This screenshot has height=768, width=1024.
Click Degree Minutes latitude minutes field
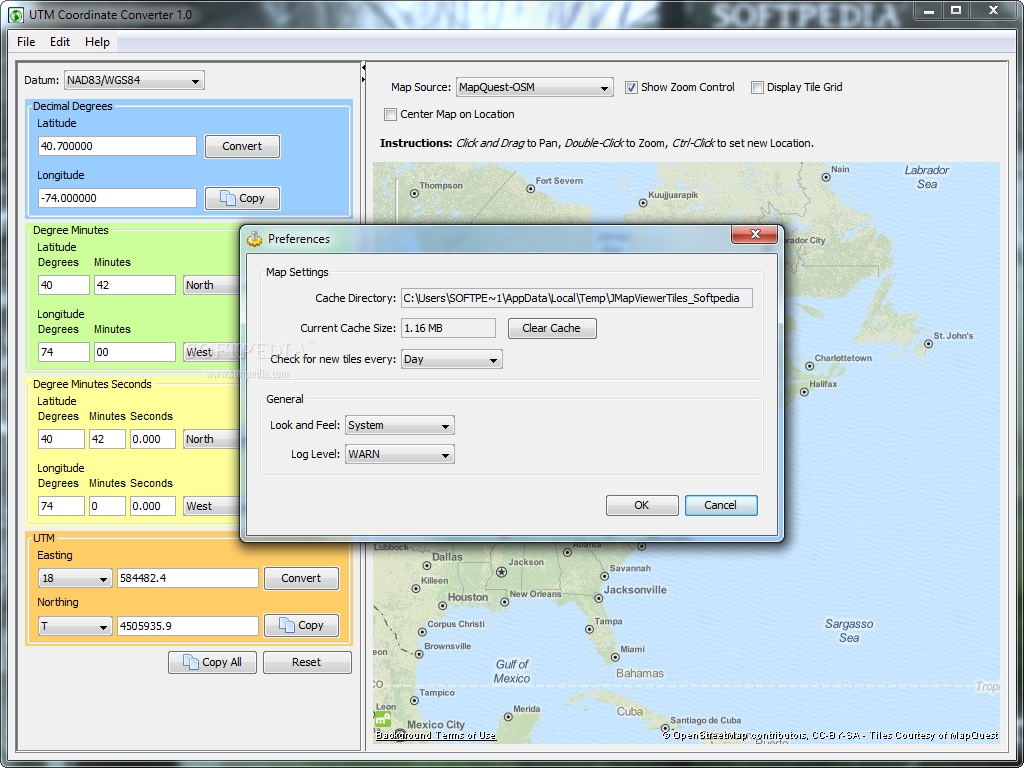coord(135,285)
